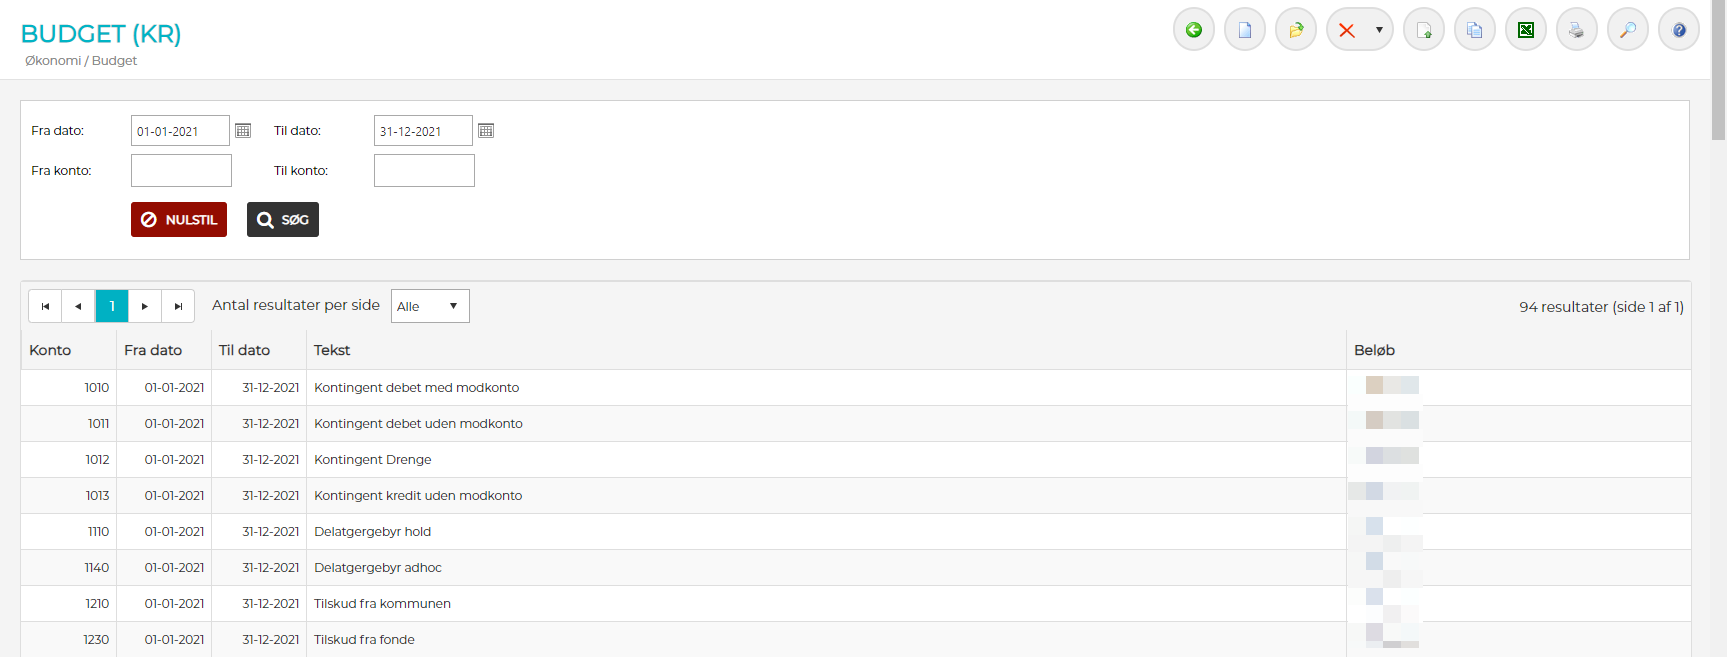Click the open folder icon
1727x657 pixels.
click(1295, 30)
